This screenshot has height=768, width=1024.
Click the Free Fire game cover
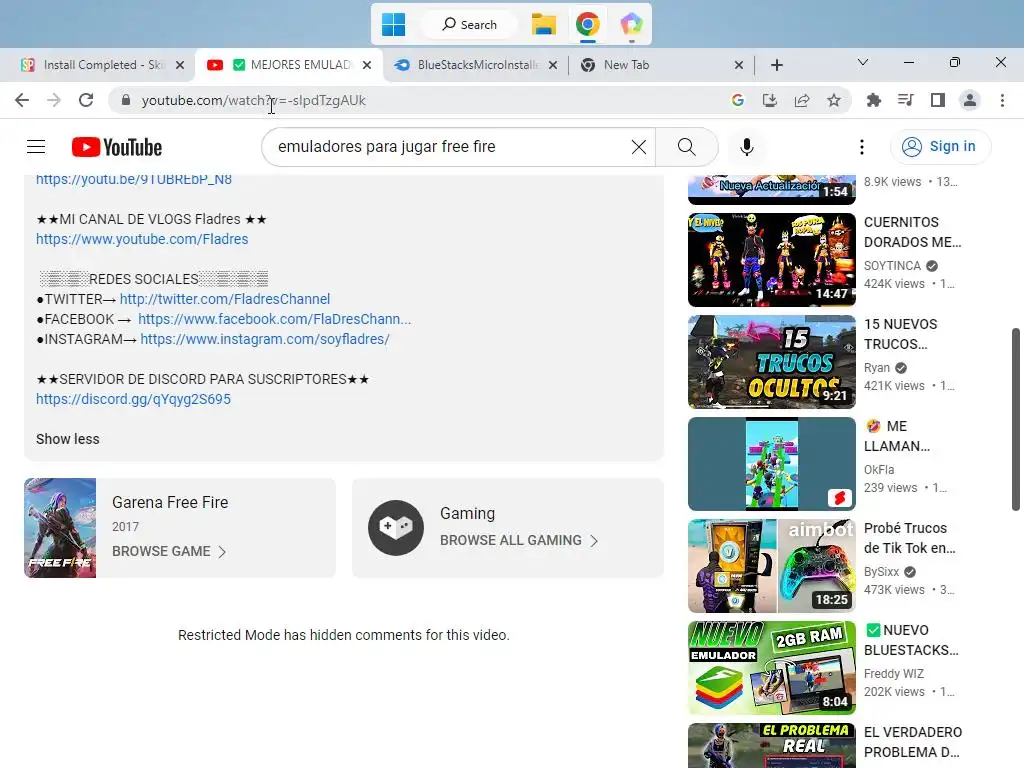(60, 528)
